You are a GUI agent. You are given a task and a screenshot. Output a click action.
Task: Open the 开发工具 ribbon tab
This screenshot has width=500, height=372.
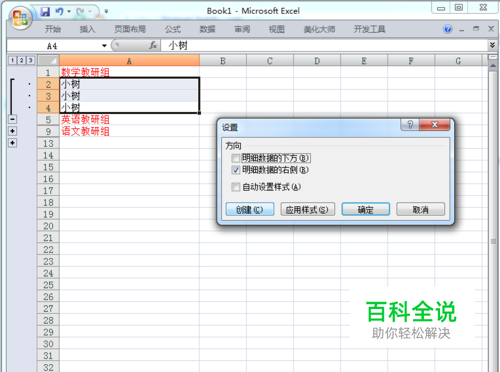point(369,29)
